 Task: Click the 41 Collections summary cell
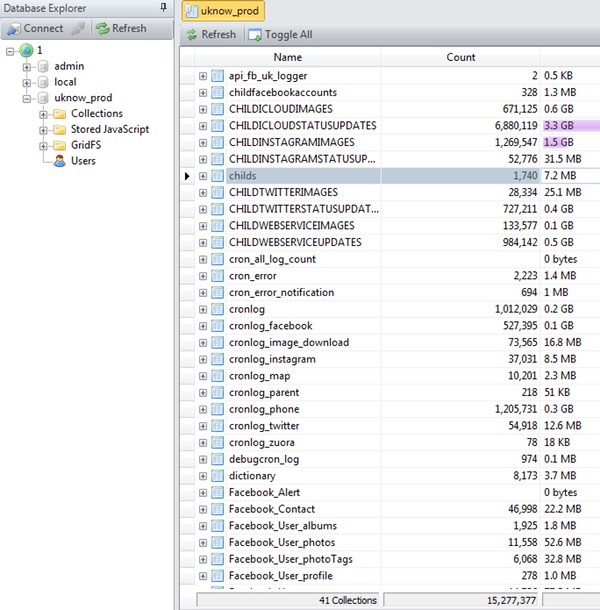tap(288, 600)
